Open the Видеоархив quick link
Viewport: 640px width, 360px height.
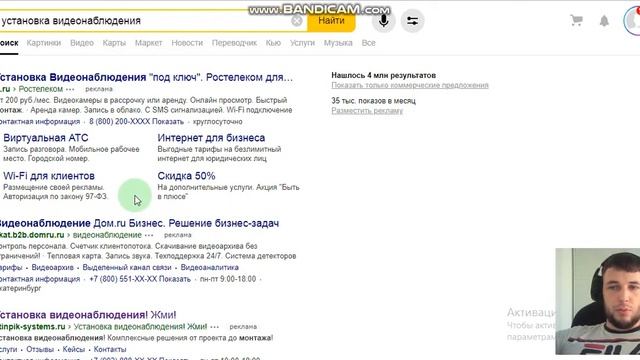coord(53,268)
